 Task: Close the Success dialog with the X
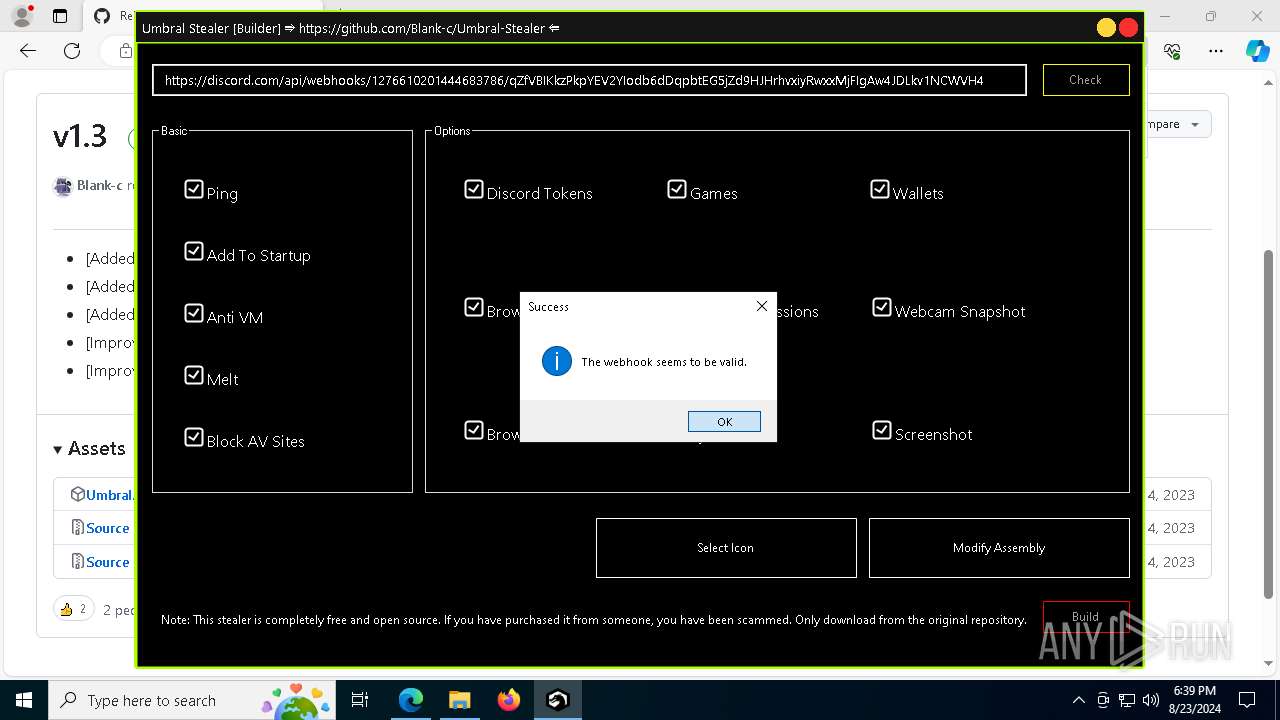pyautogui.click(x=761, y=306)
